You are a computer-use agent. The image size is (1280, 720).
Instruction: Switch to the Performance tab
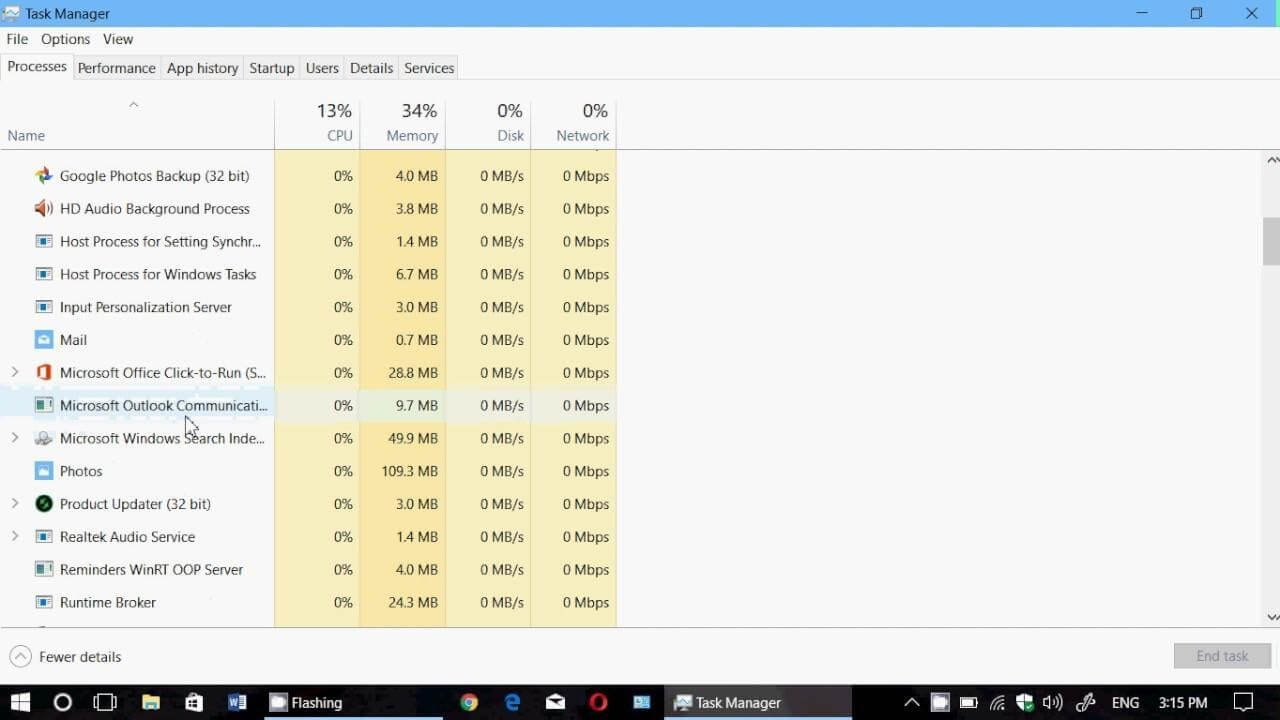click(x=116, y=67)
